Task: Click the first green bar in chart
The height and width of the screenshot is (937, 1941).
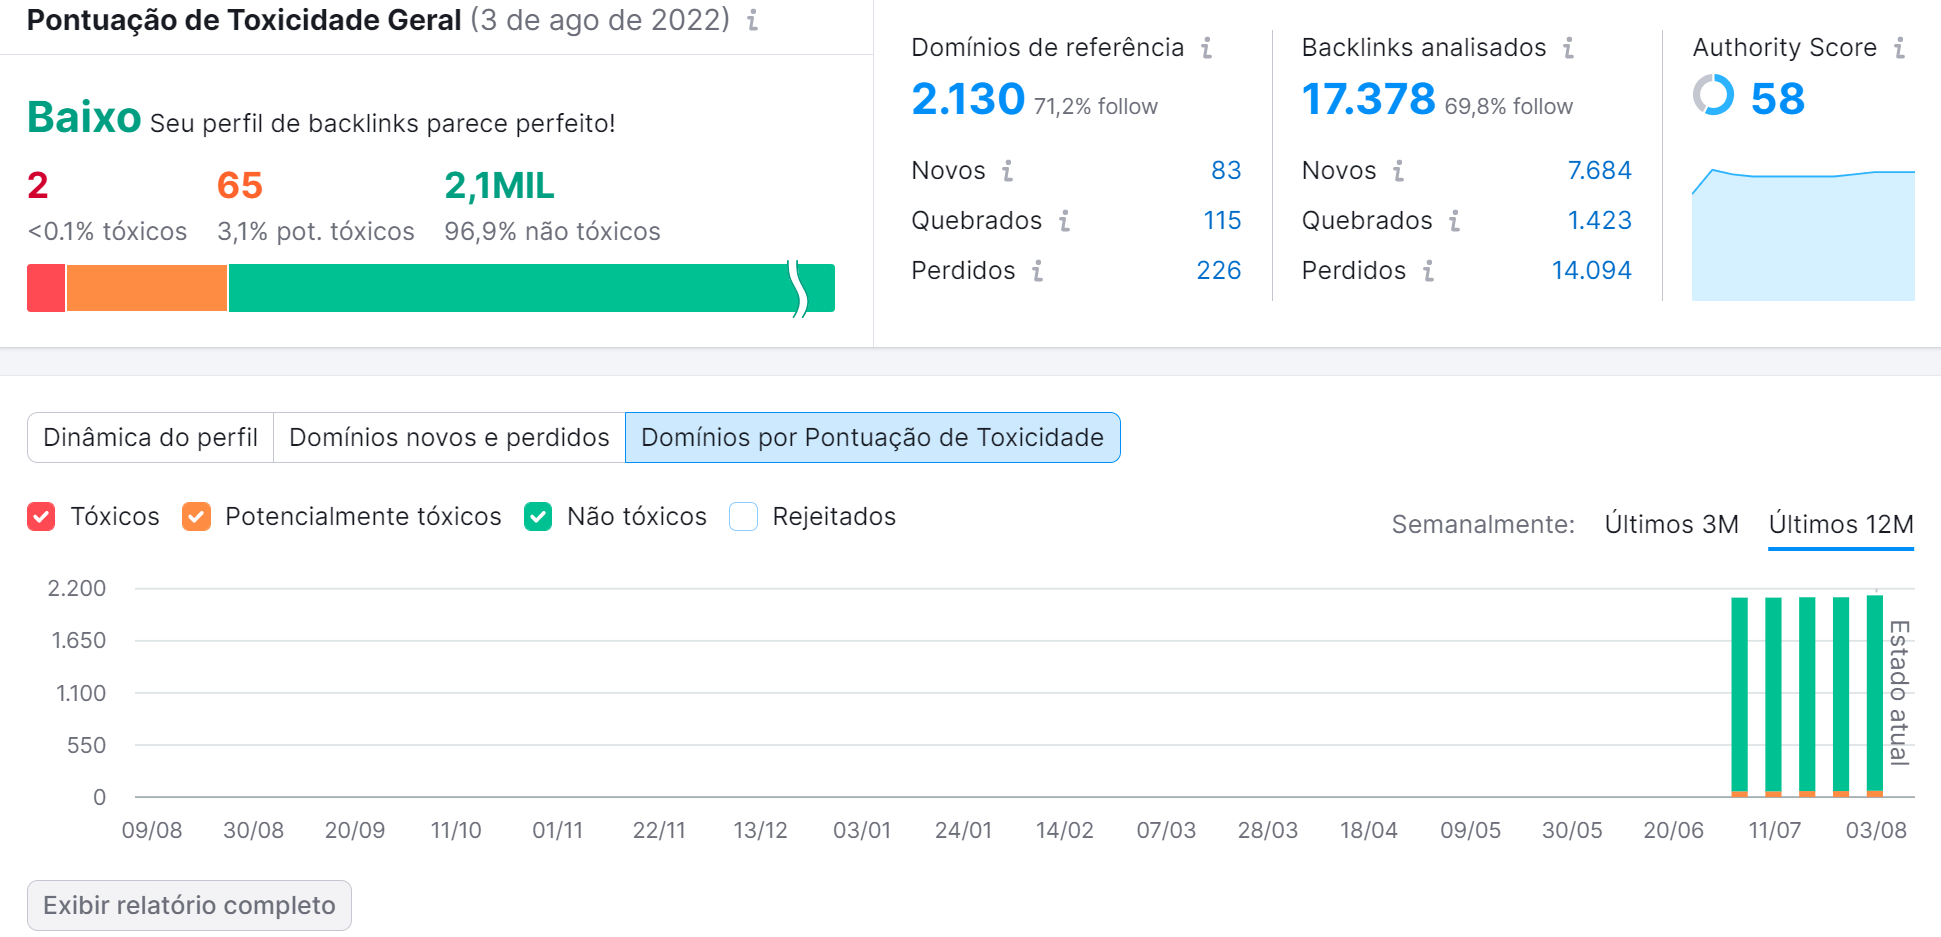Action: coord(1739,694)
